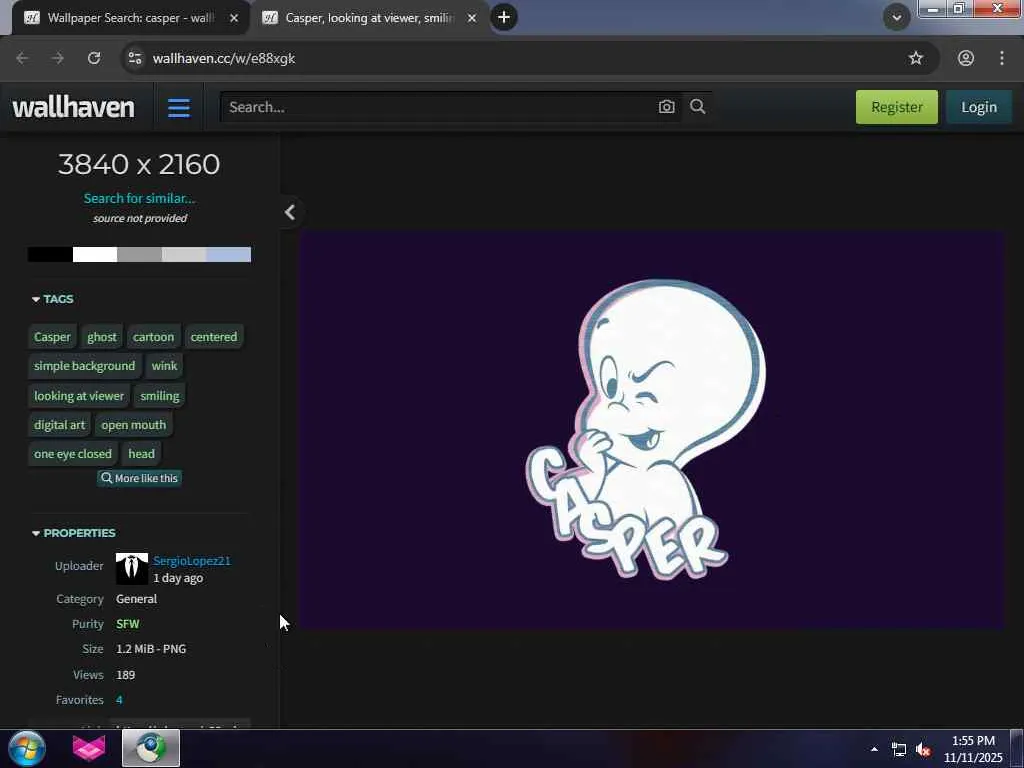This screenshot has height=768, width=1024.
Task: Focus the wallhaven Search field
Action: tap(438, 107)
